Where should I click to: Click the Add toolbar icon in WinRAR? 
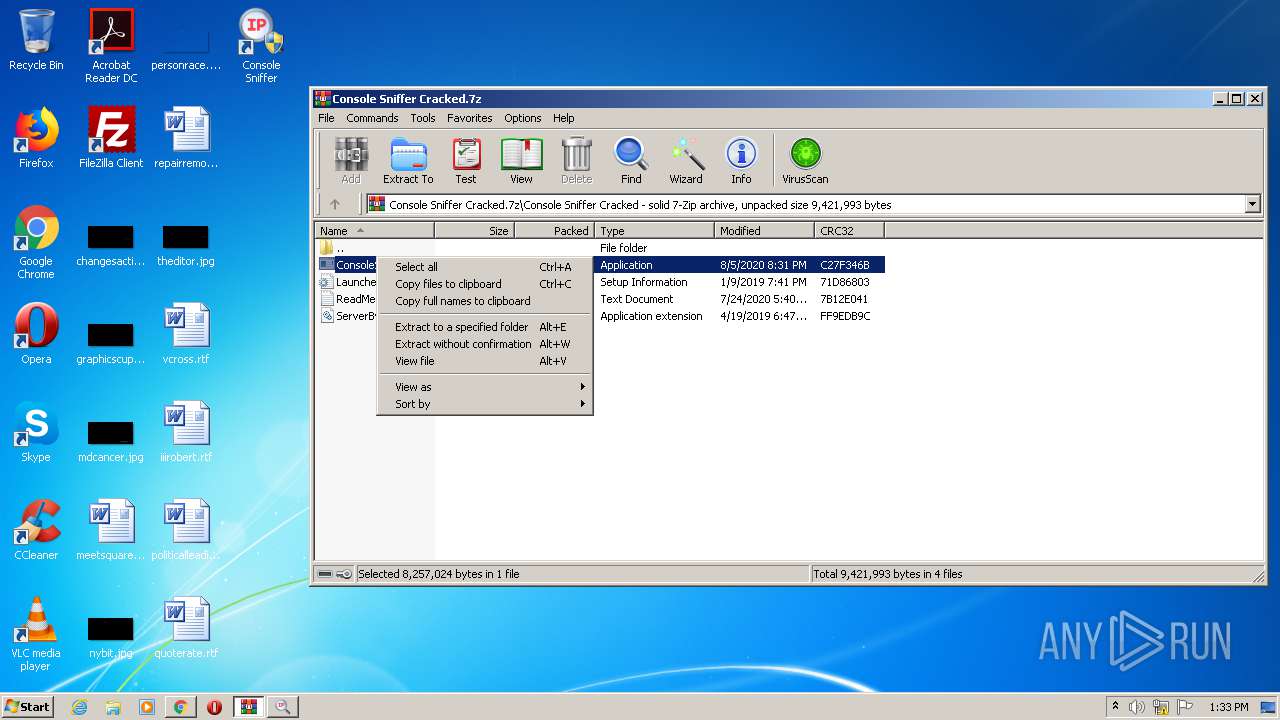click(x=351, y=161)
